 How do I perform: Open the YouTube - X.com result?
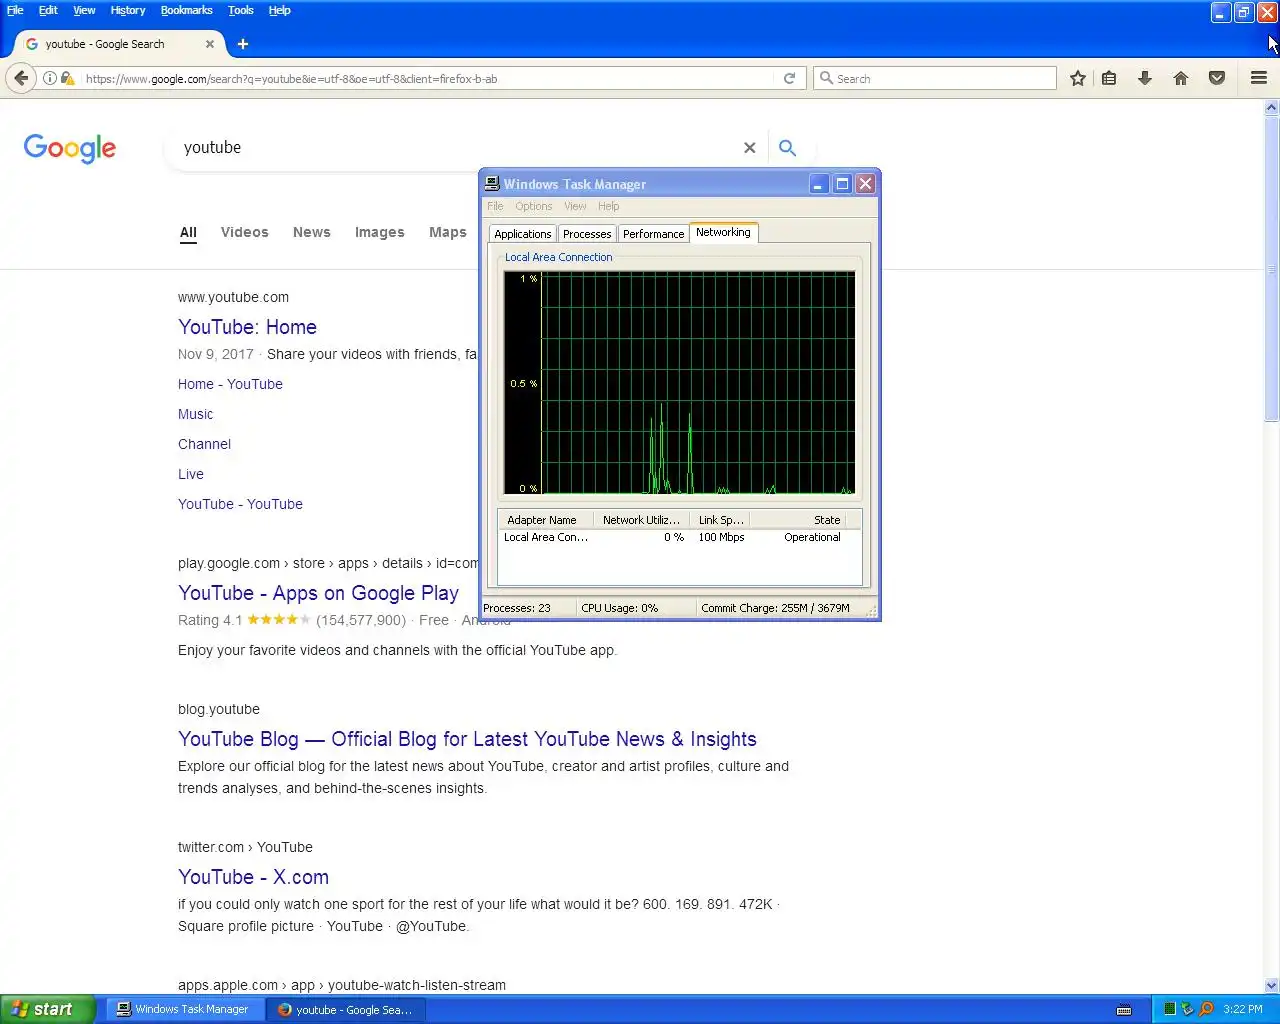[x=253, y=877]
